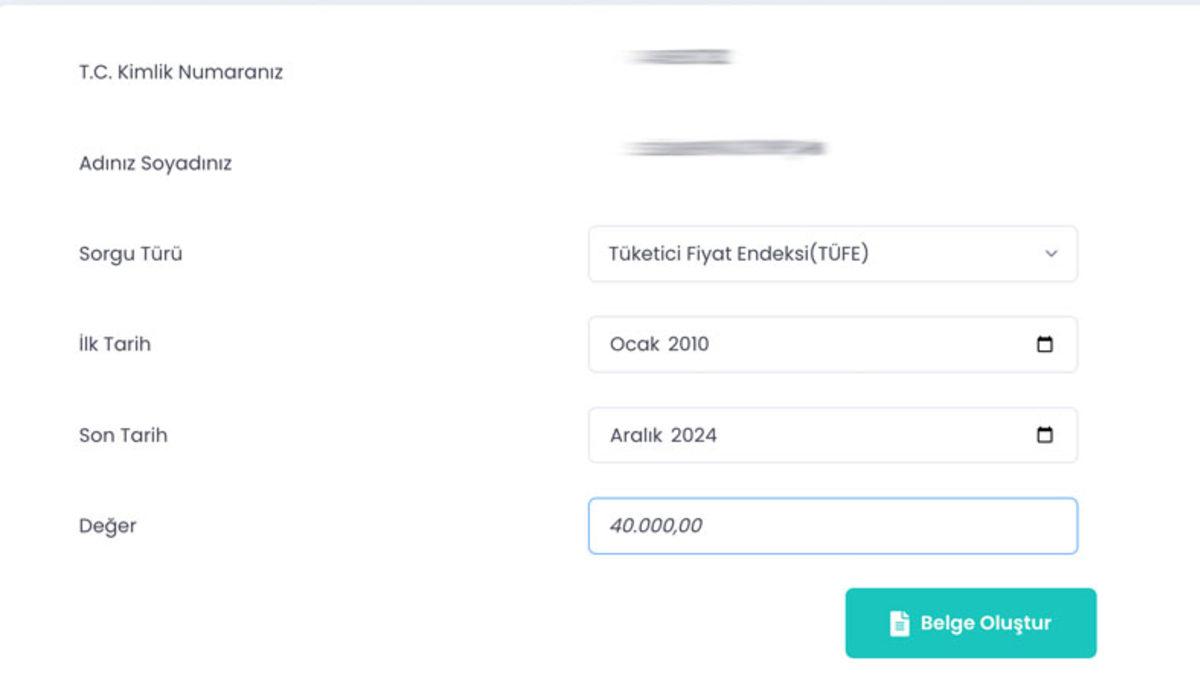Click the İlk Tarih label
Screen dimensions: 1200x675
click(115, 345)
